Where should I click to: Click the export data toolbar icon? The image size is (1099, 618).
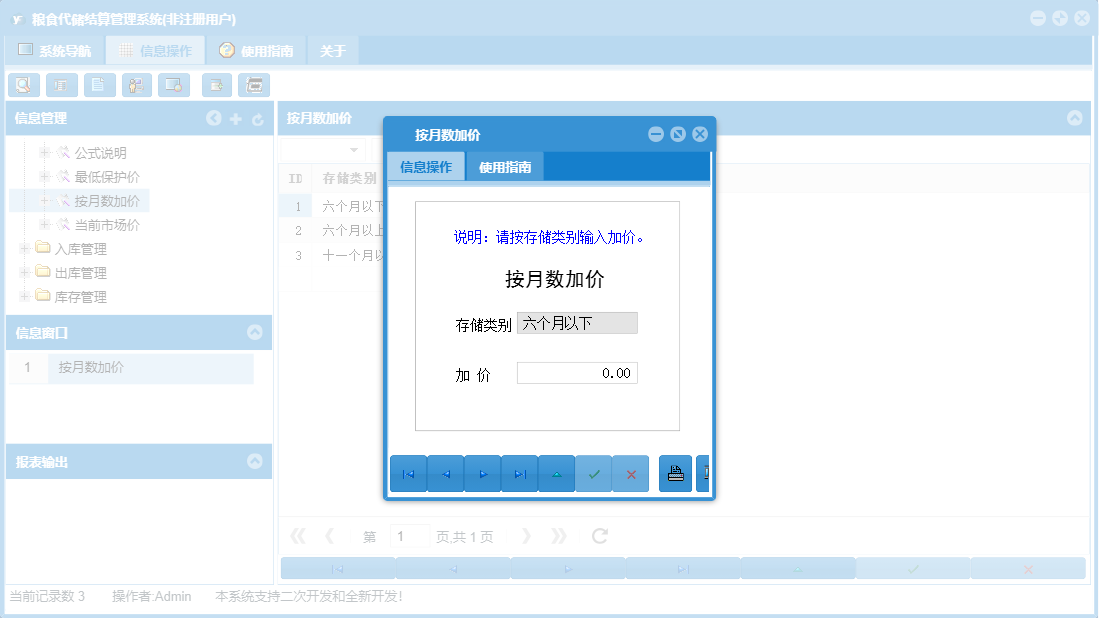coord(216,85)
